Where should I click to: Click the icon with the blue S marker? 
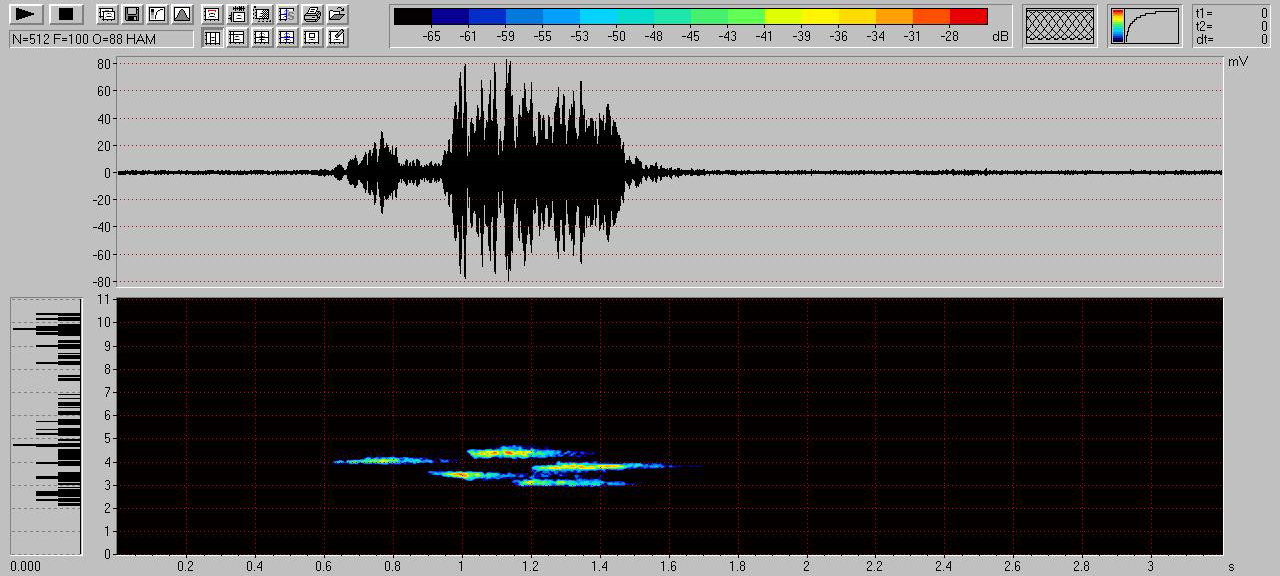click(x=287, y=14)
